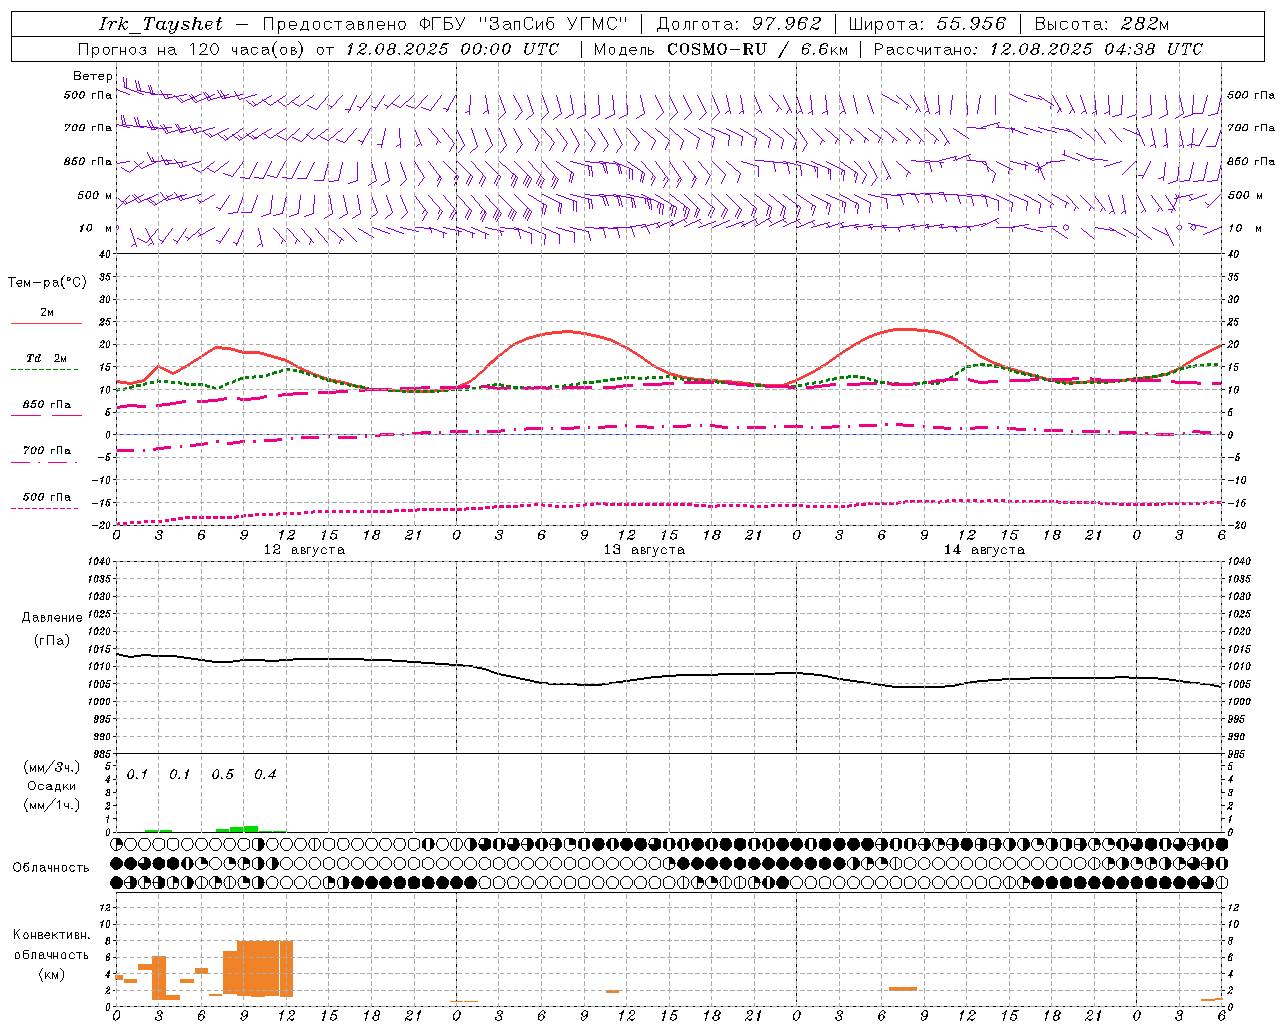Click the "Тем-ра(°C)" temperature panel label

pos(47,283)
